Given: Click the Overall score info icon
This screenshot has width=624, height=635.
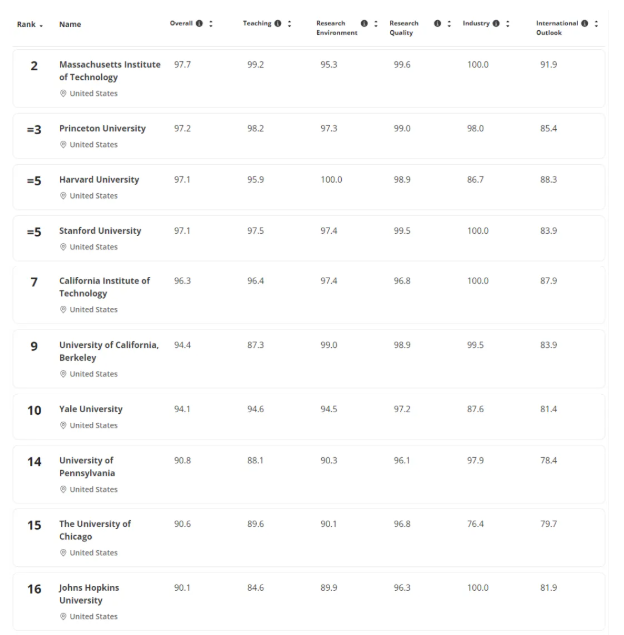Looking at the screenshot, I should click(200, 23).
